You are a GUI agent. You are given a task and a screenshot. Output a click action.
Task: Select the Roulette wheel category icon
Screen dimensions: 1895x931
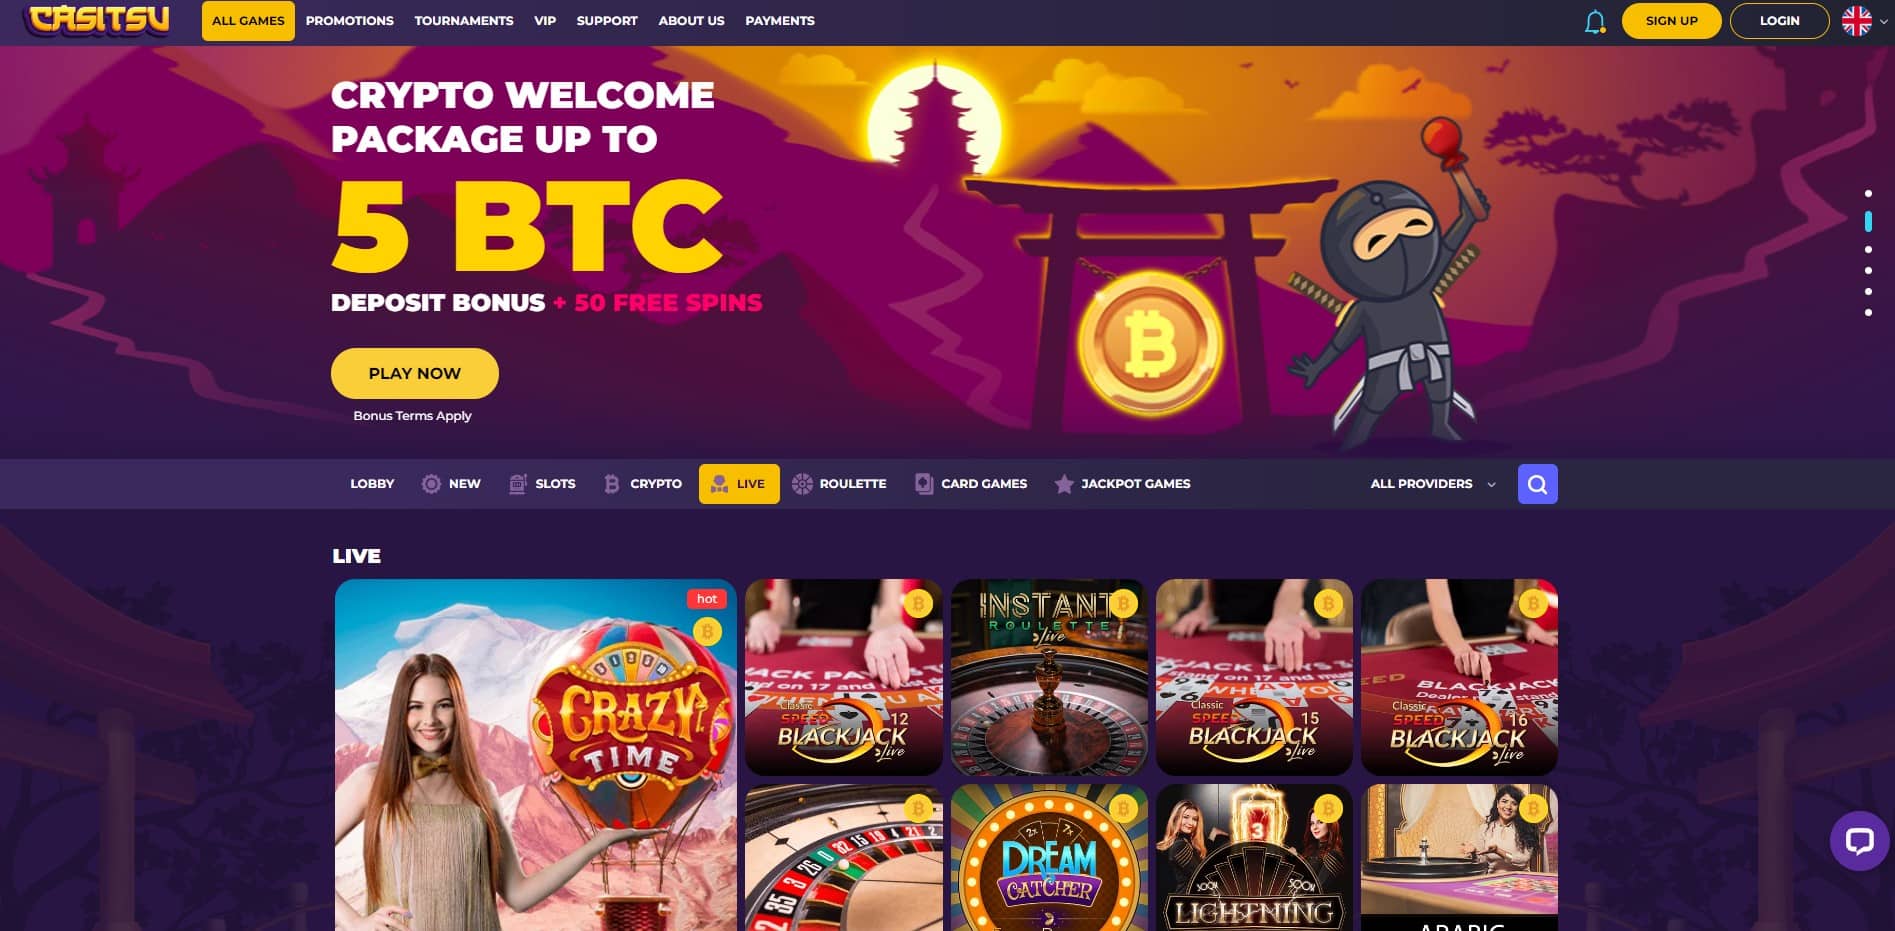[x=802, y=484]
